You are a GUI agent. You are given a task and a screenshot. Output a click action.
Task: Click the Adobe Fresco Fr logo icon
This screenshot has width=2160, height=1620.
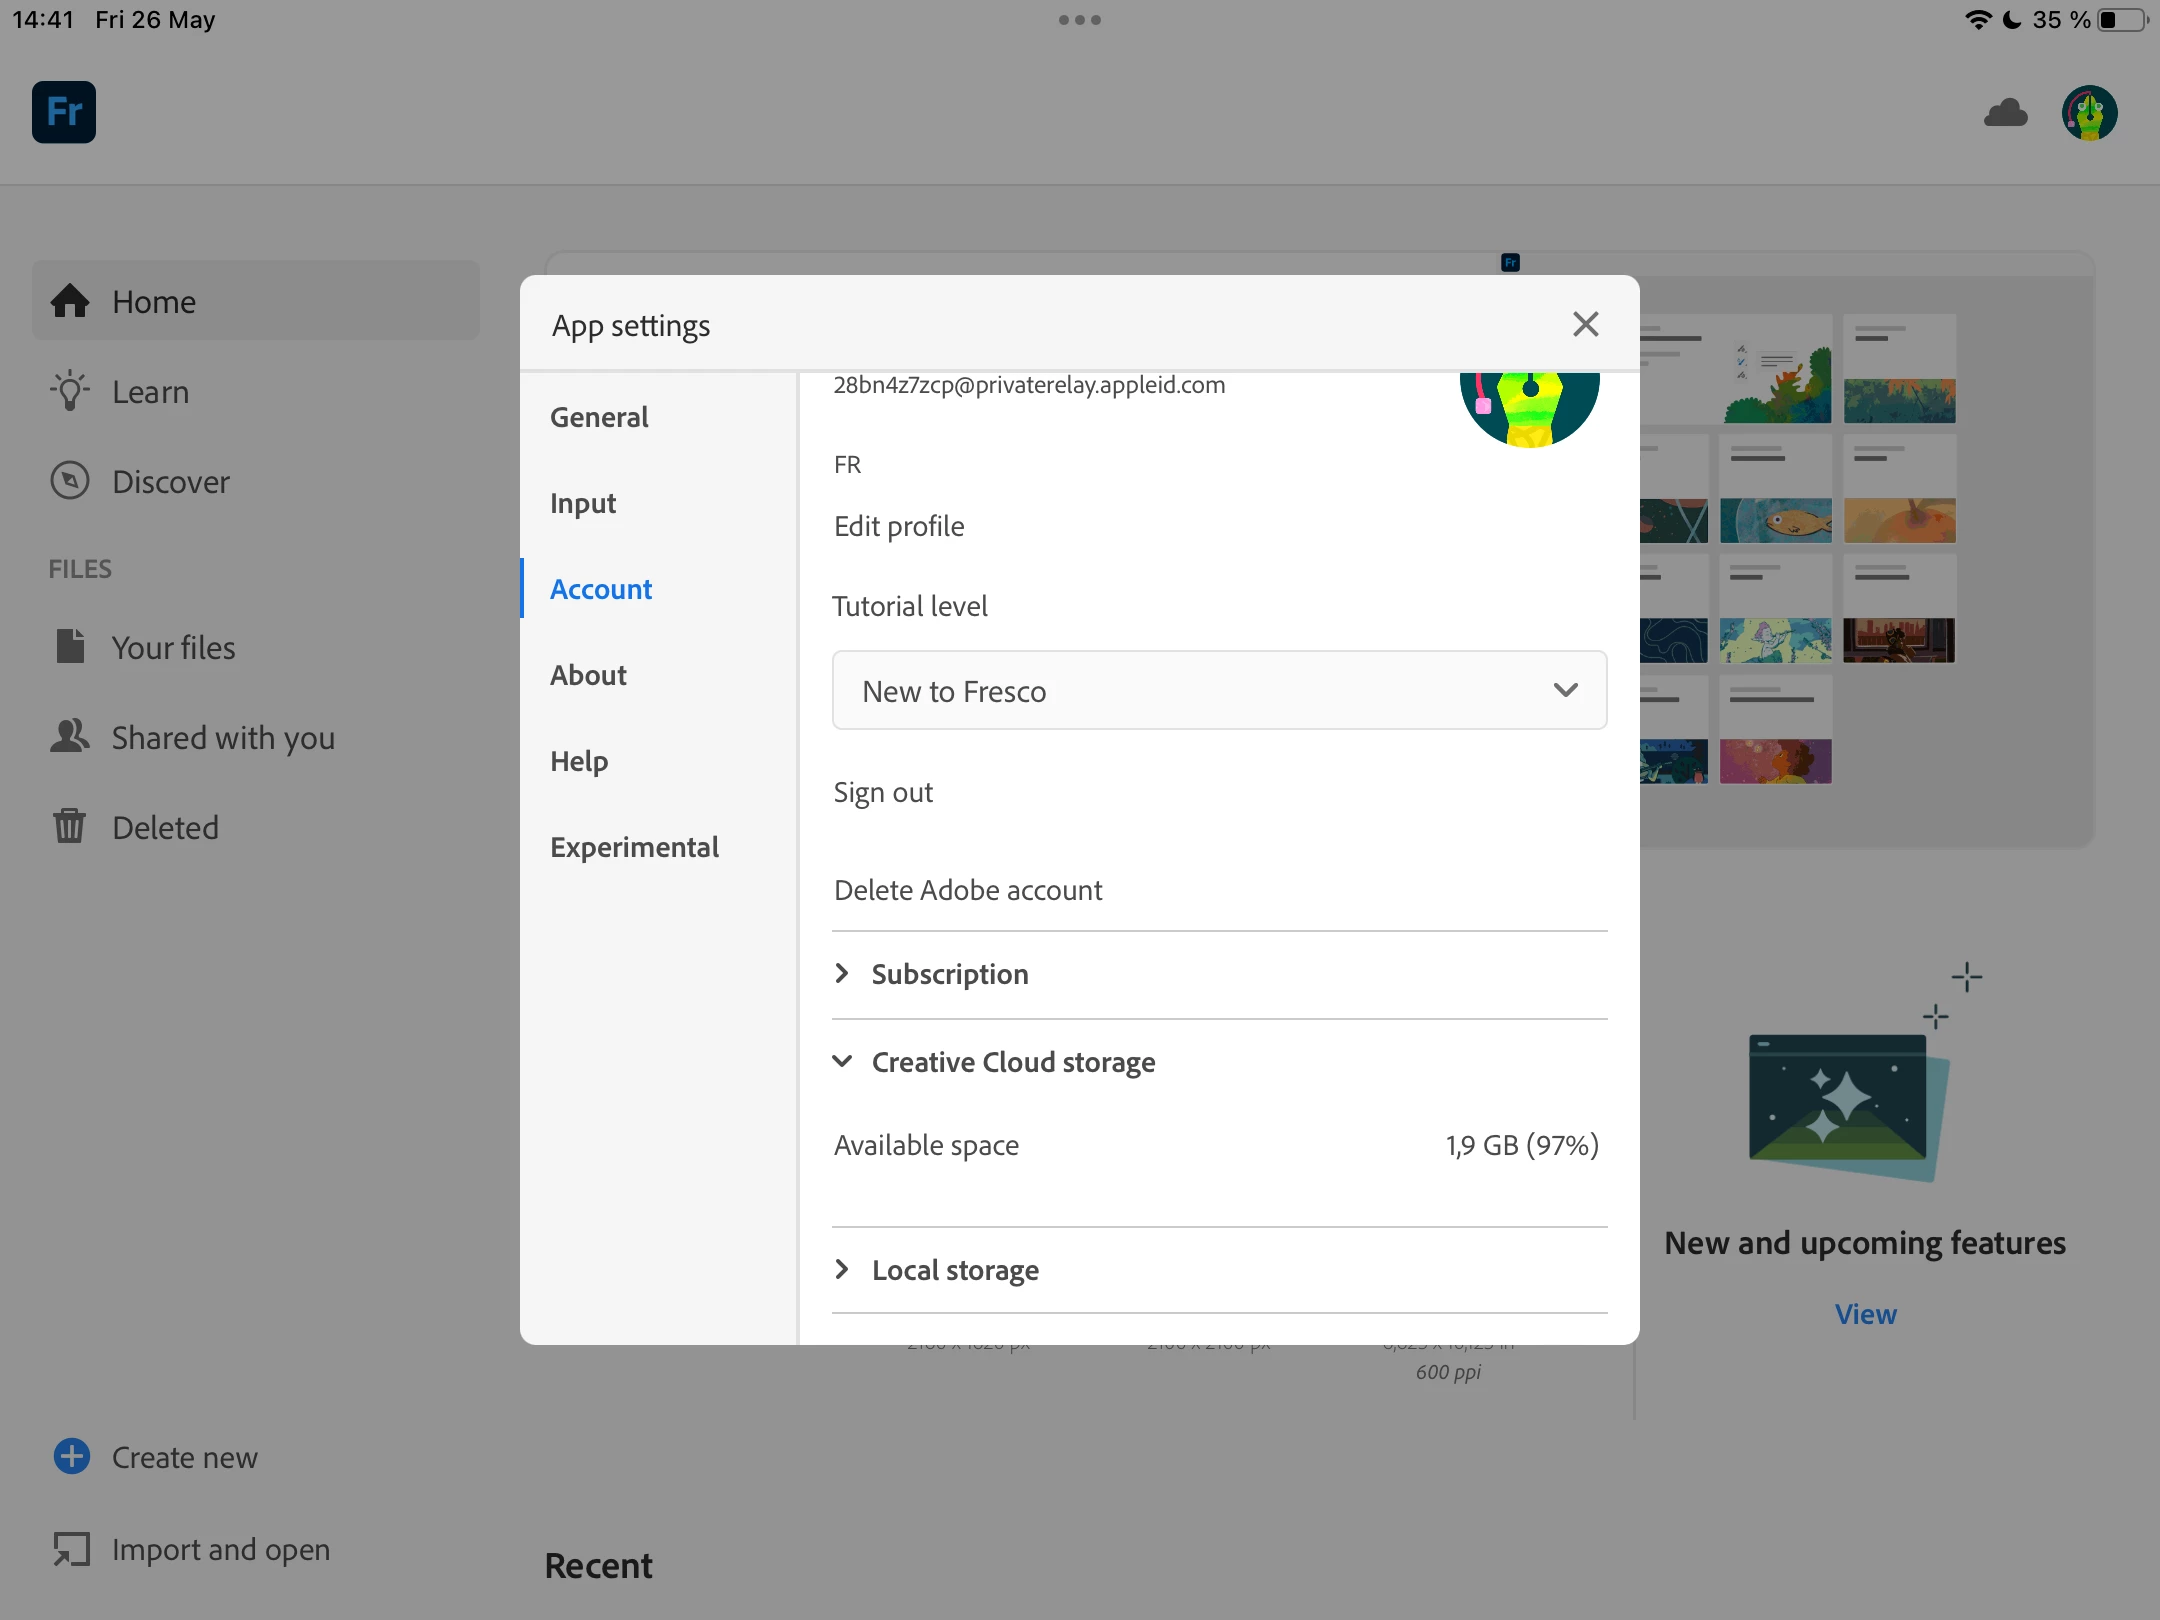[64, 112]
